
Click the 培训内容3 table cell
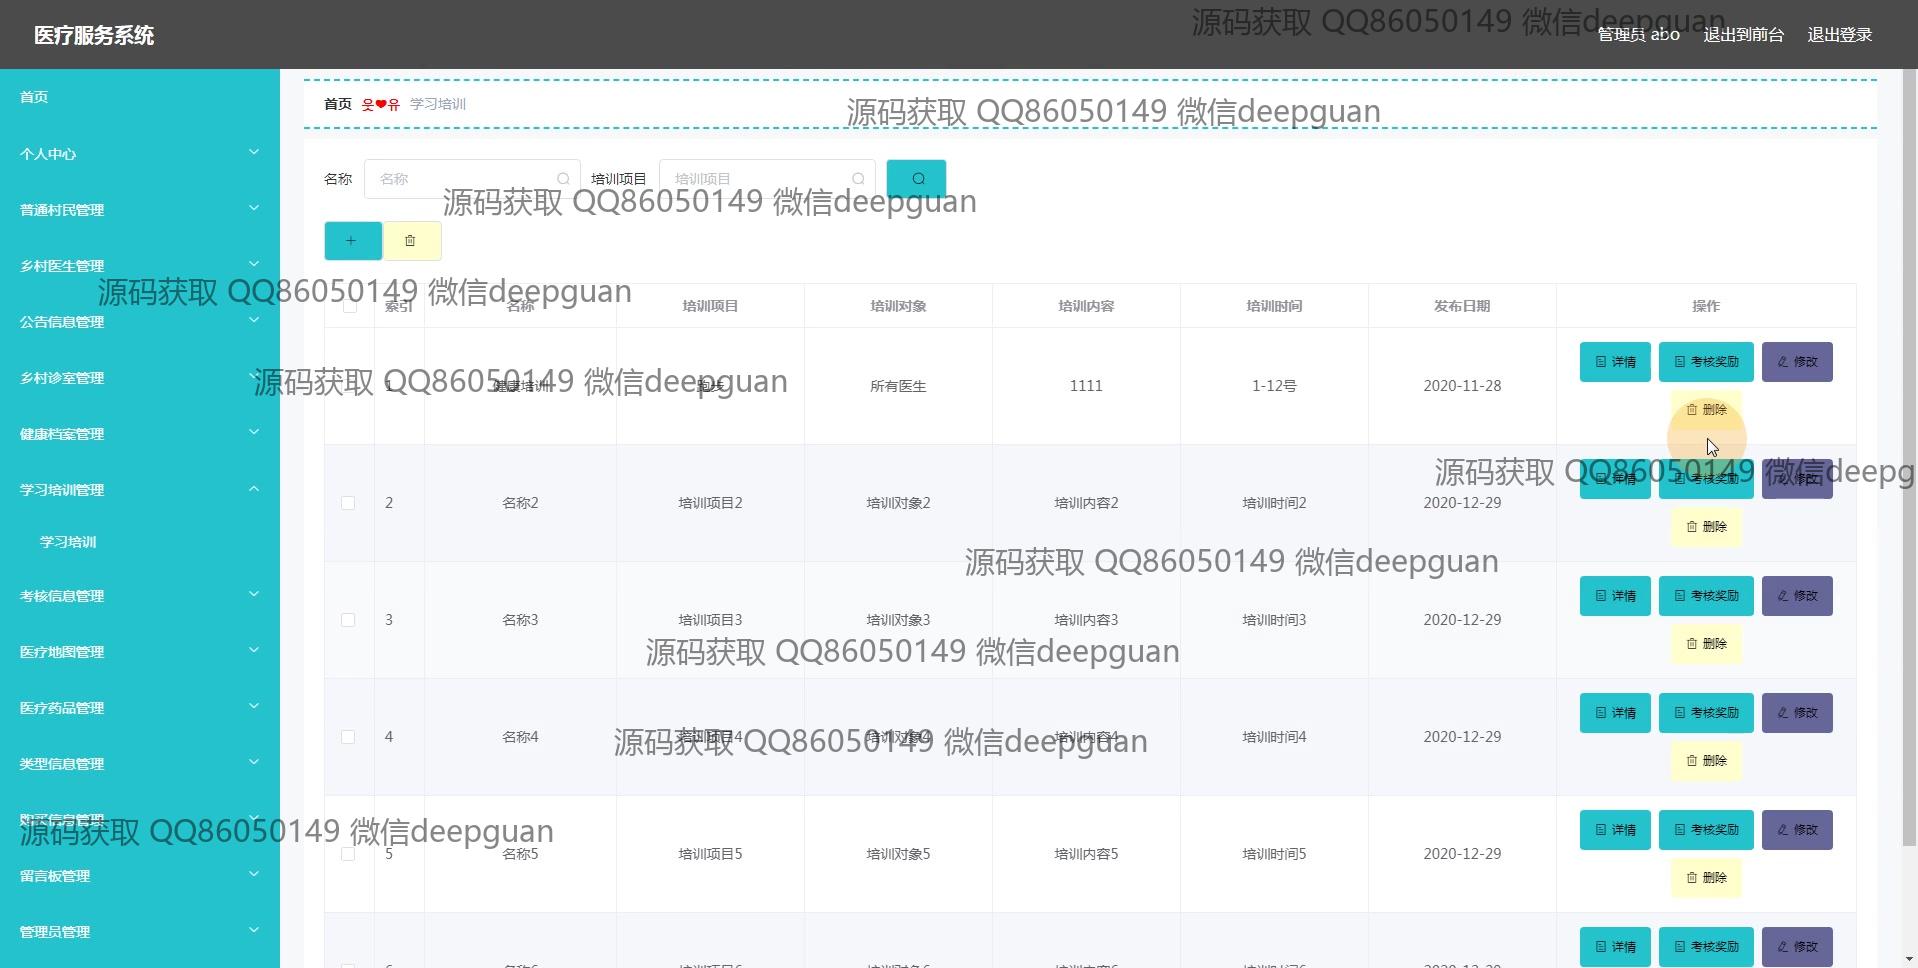1086,620
